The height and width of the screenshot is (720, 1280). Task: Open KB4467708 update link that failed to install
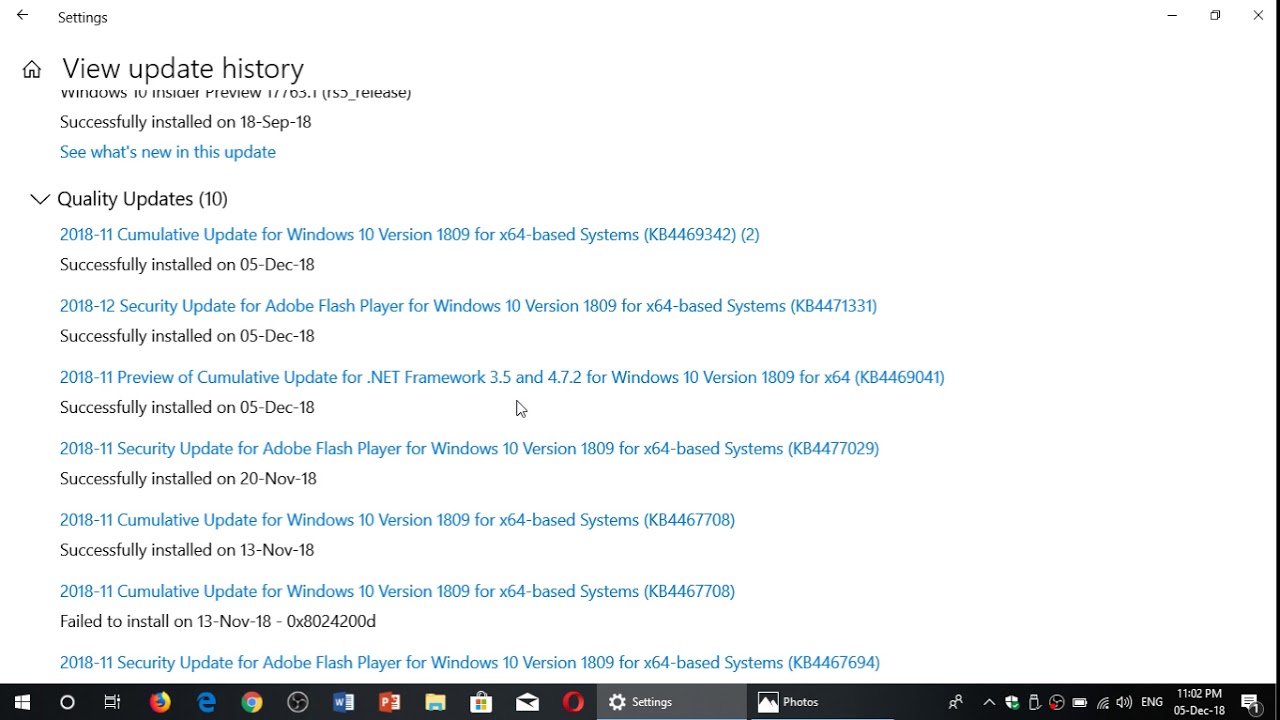click(397, 591)
